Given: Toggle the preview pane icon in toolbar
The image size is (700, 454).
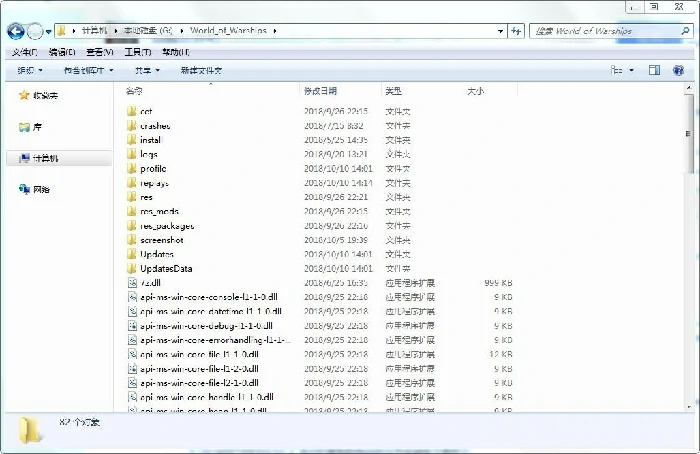Looking at the screenshot, I should pyautogui.click(x=654, y=70).
